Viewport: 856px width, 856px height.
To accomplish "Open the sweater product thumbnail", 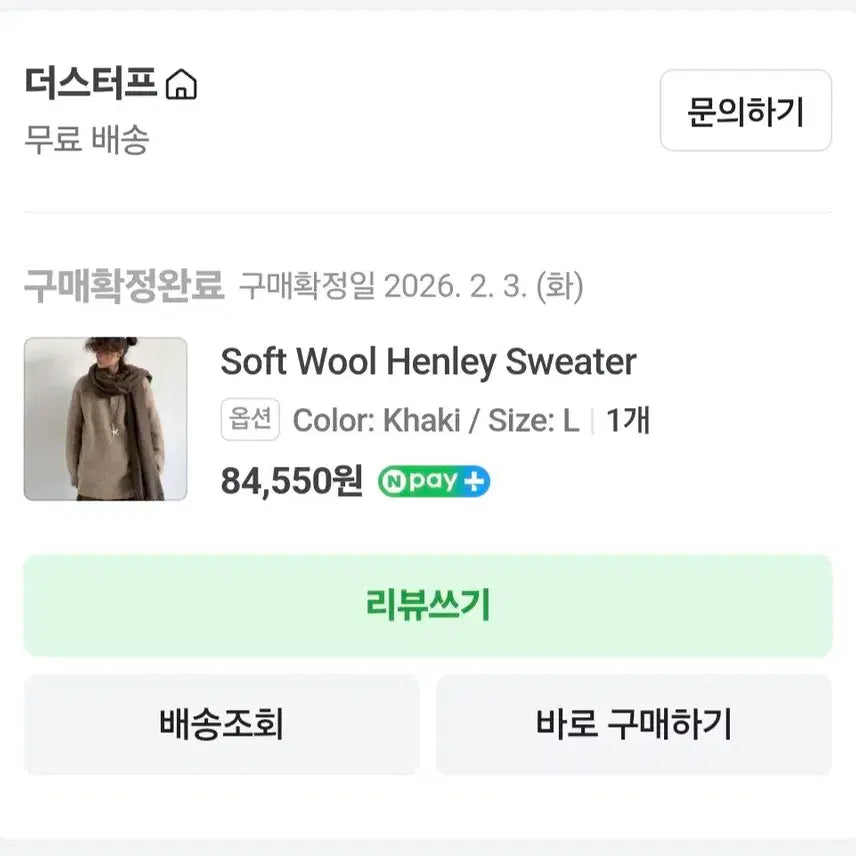I will 105,419.
